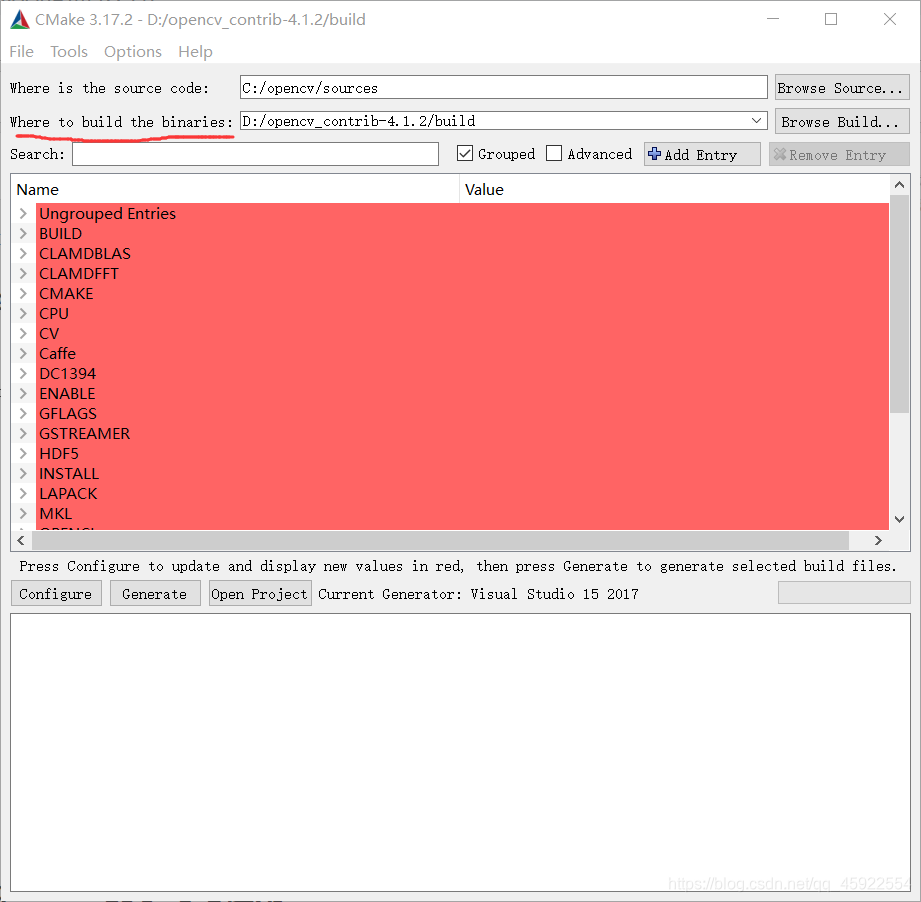
Task: Click the Browse Build button
Action: [x=842, y=122]
